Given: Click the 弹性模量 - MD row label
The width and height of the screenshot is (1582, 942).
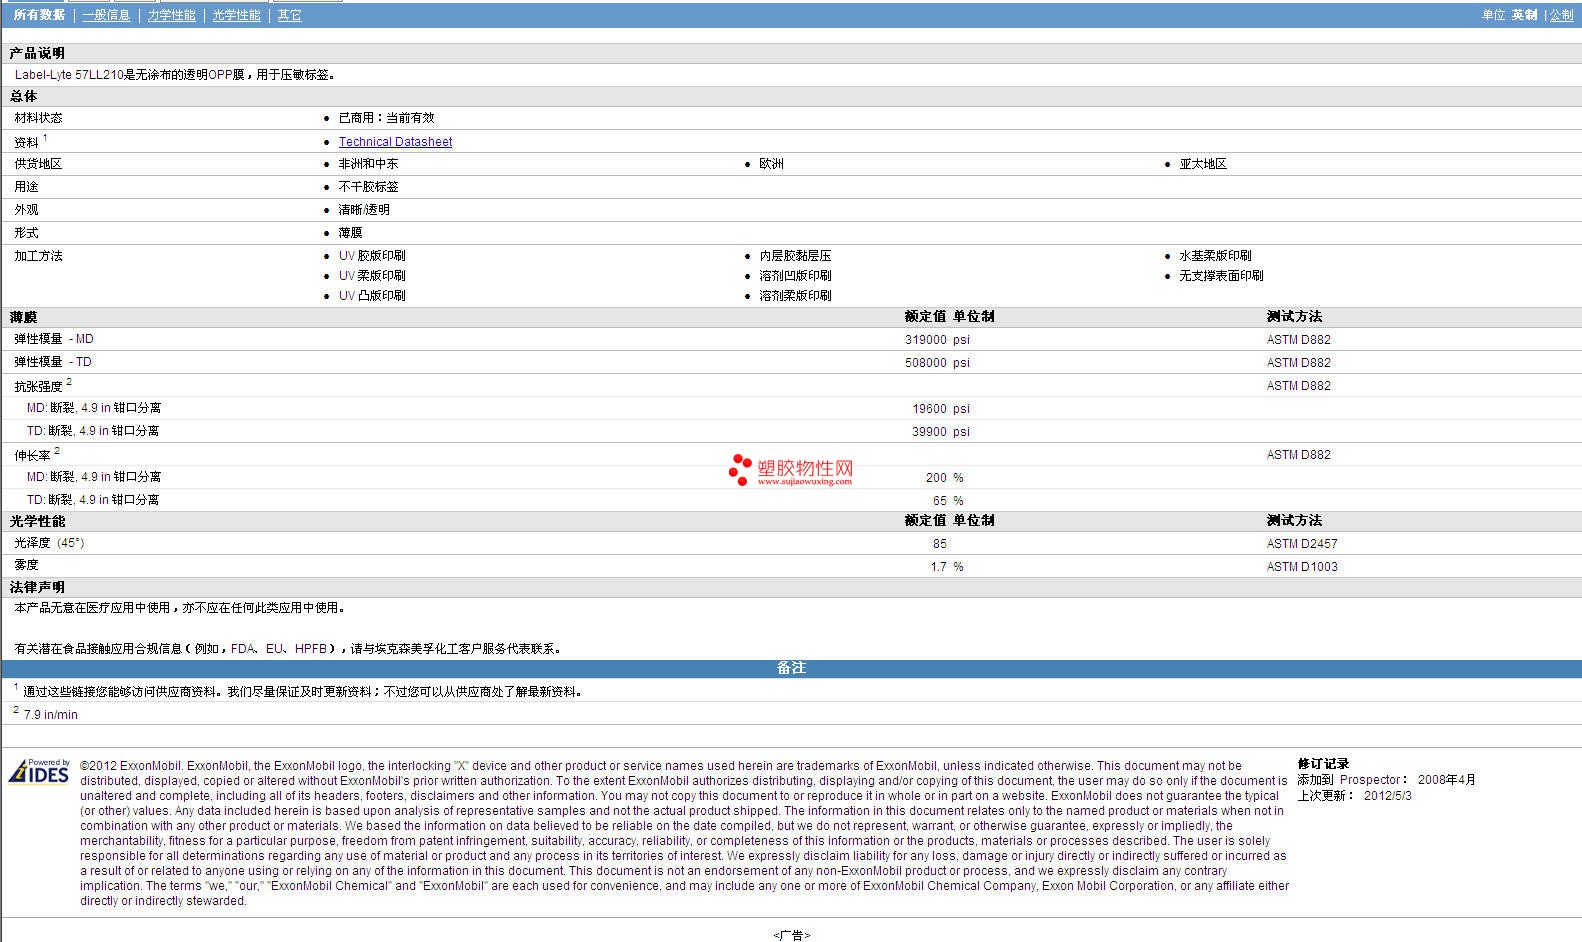Looking at the screenshot, I should pos(54,339).
